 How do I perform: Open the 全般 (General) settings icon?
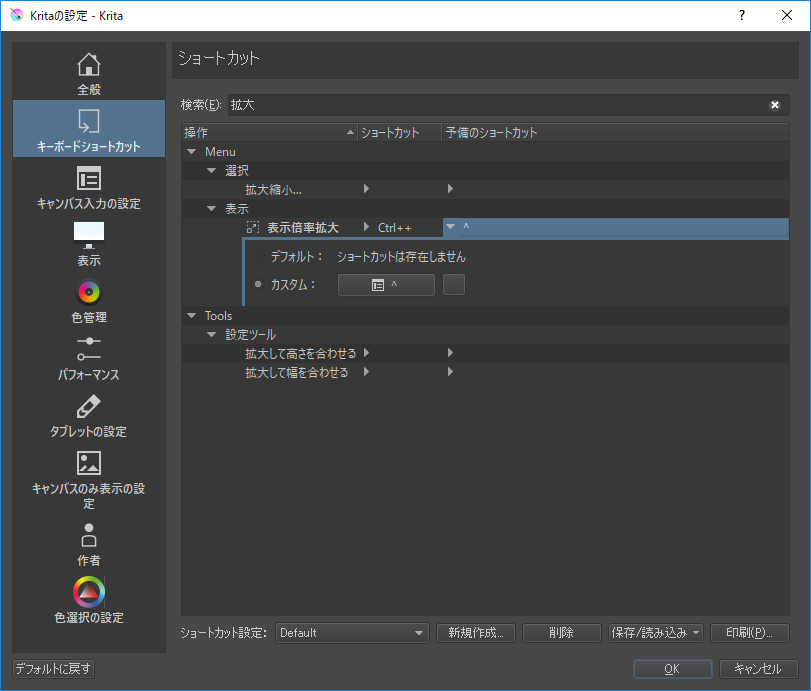(89, 64)
